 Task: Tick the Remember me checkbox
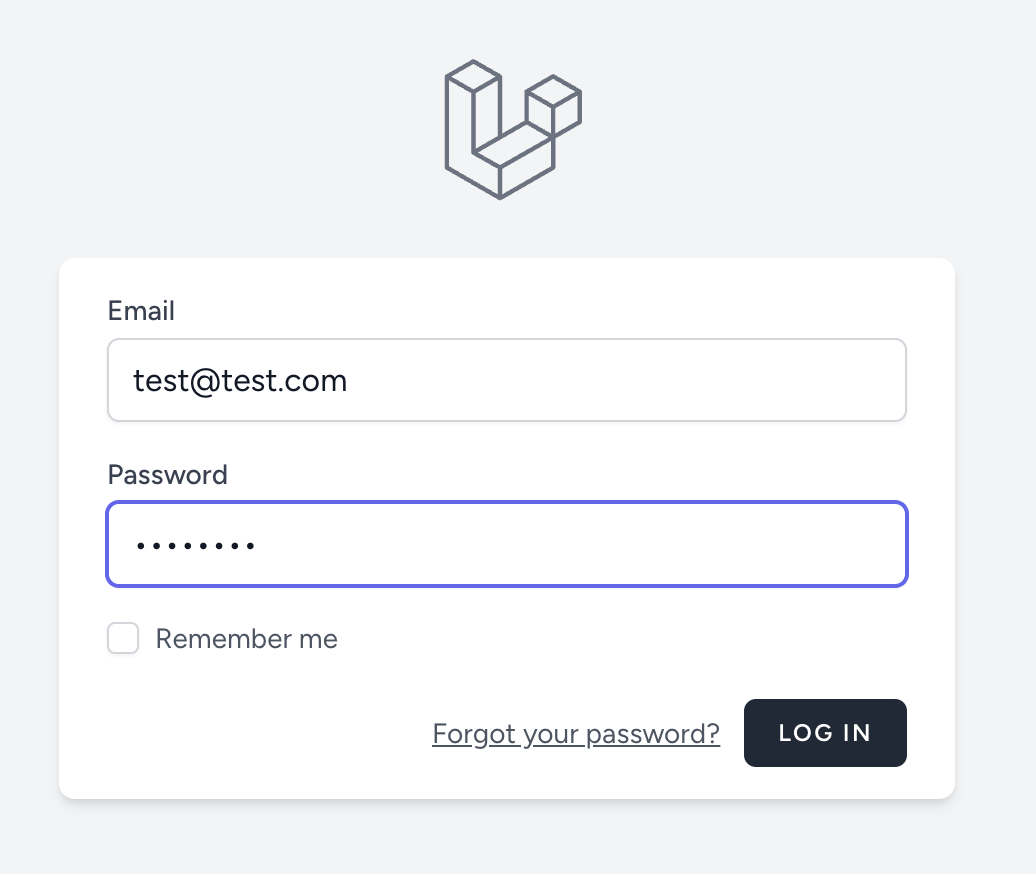click(x=123, y=638)
